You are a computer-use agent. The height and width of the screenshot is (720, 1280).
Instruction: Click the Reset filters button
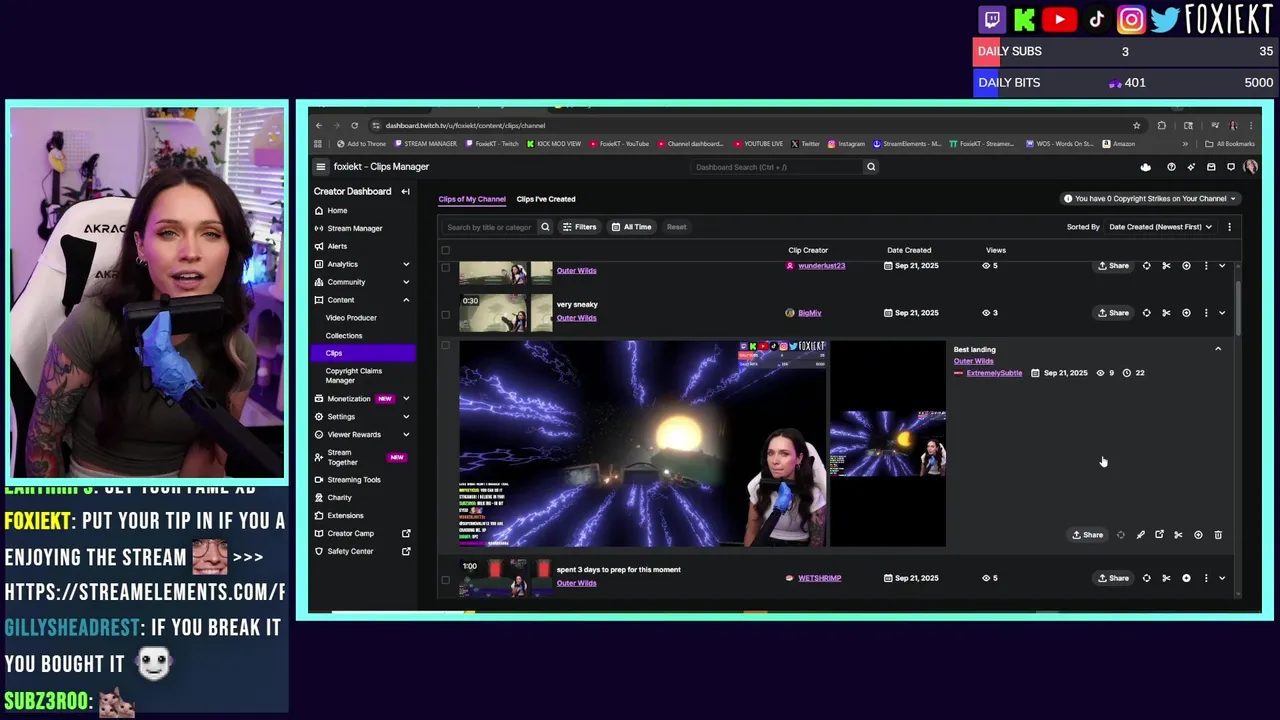coord(677,227)
